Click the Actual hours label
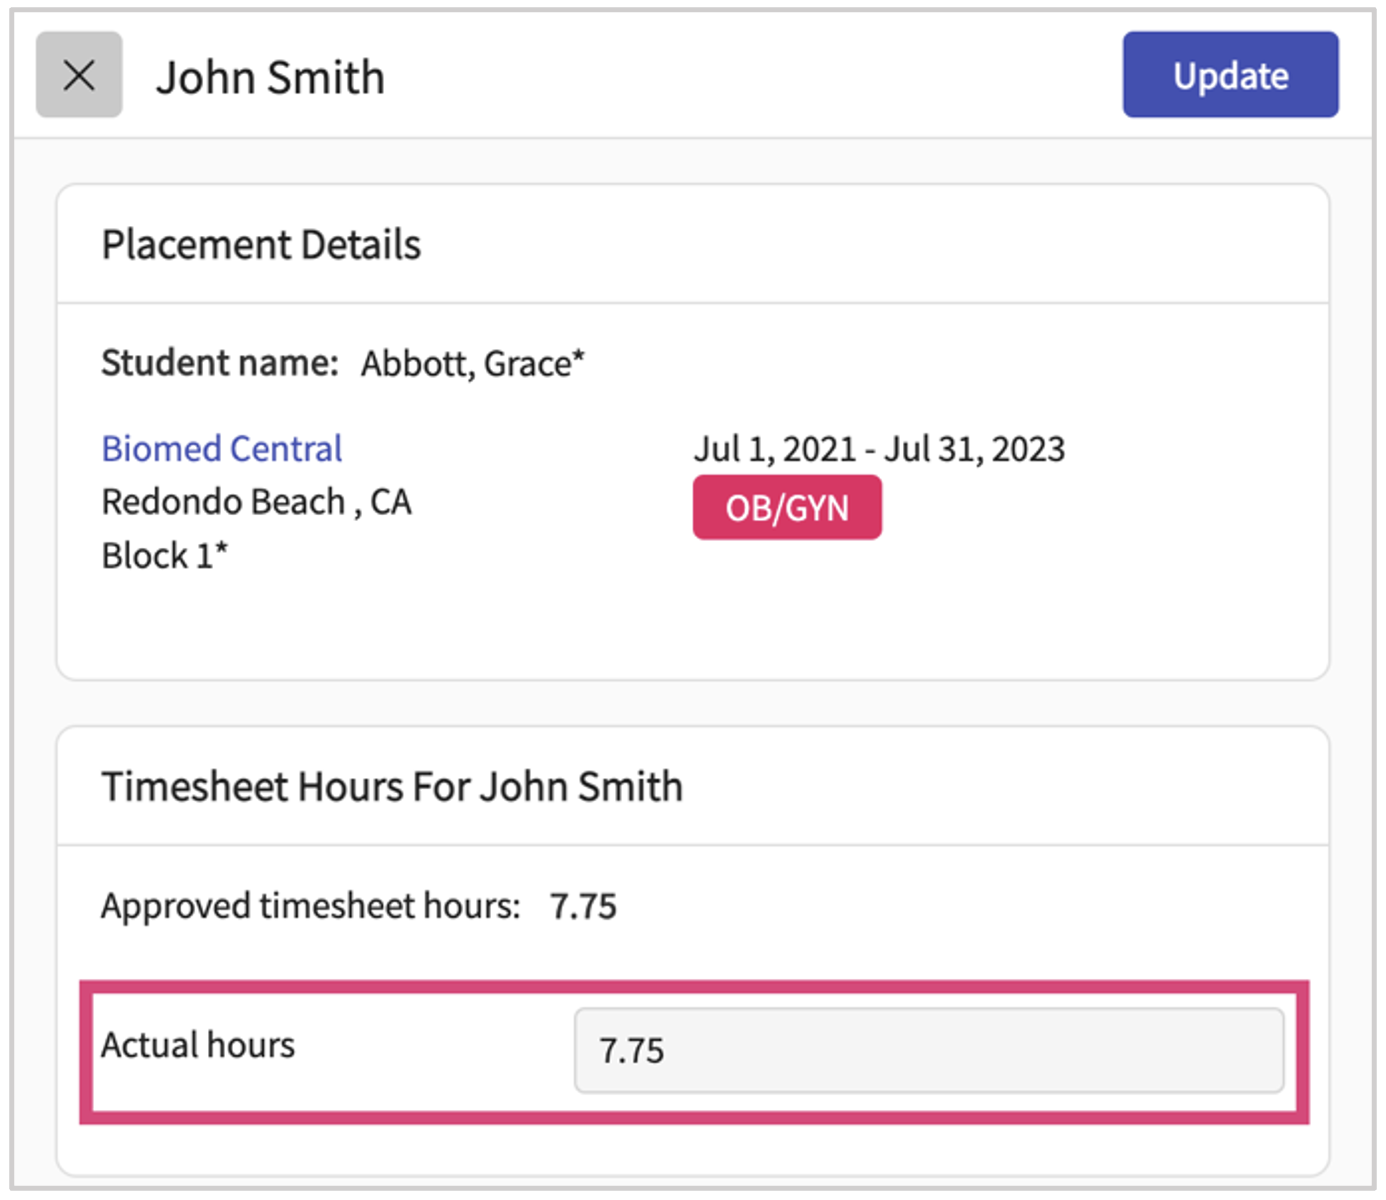Viewport: 1386px width, 1200px height. click(x=198, y=1045)
